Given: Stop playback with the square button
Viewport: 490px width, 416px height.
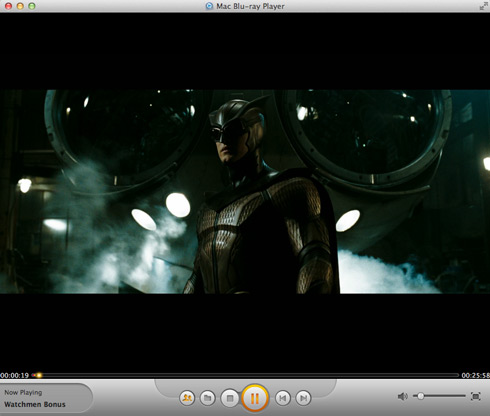Looking at the screenshot, I should click(230, 398).
